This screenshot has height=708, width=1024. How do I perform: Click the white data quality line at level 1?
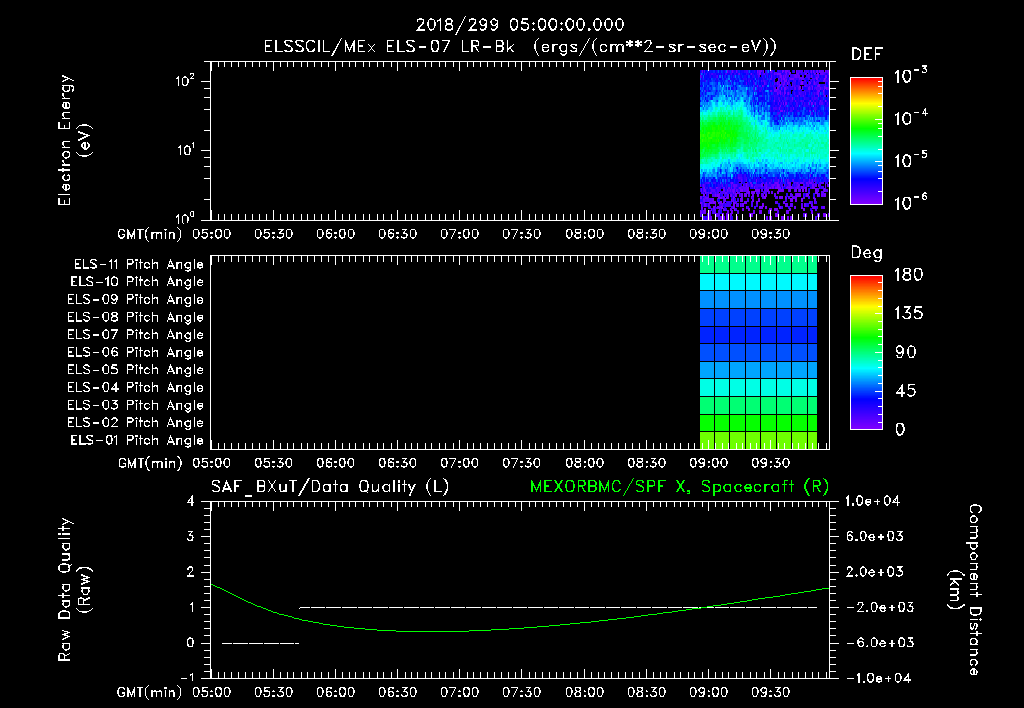click(x=558, y=607)
